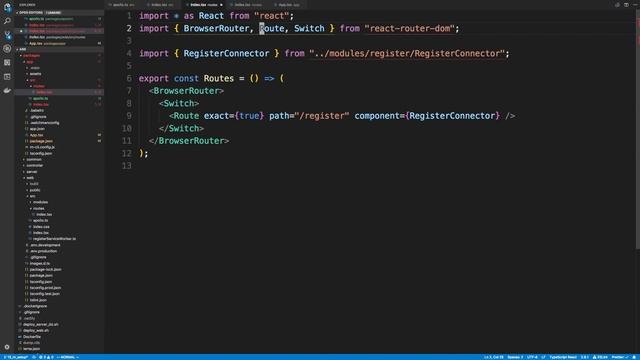Open index.css file
The width and height of the screenshot is (640, 360).
coord(41,227)
